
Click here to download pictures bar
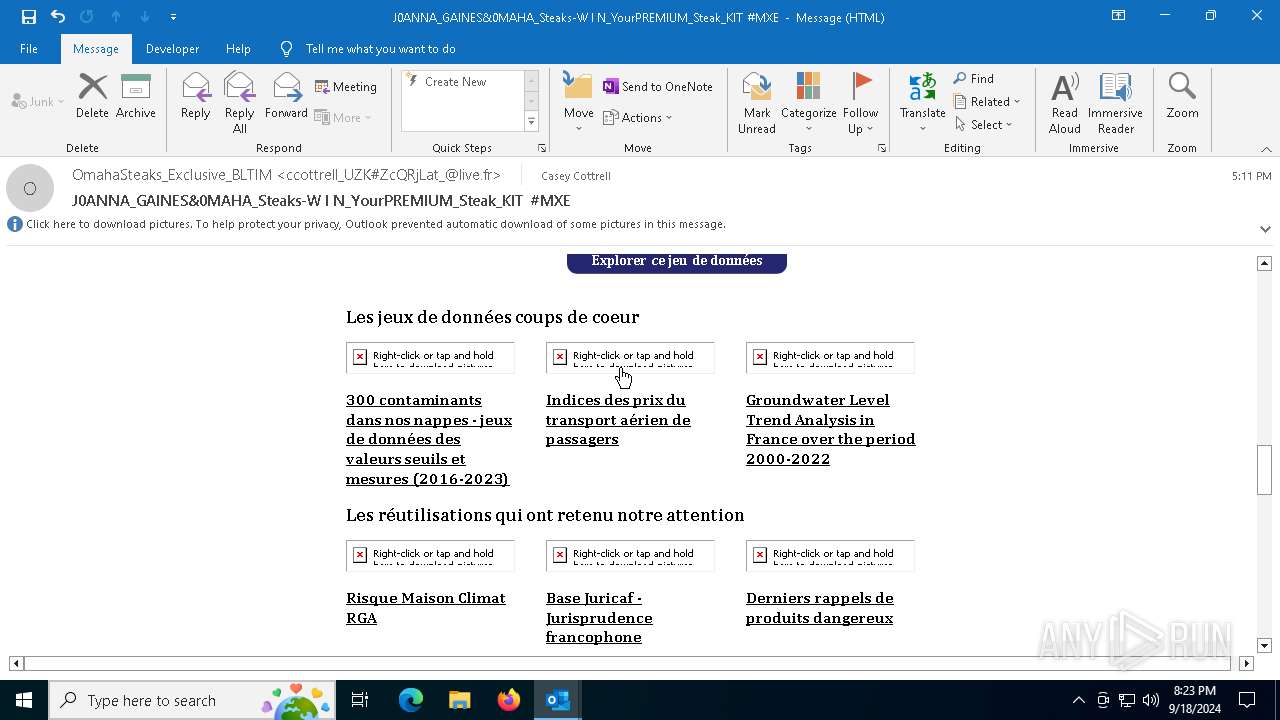pyautogui.click(x=376, y=225)
